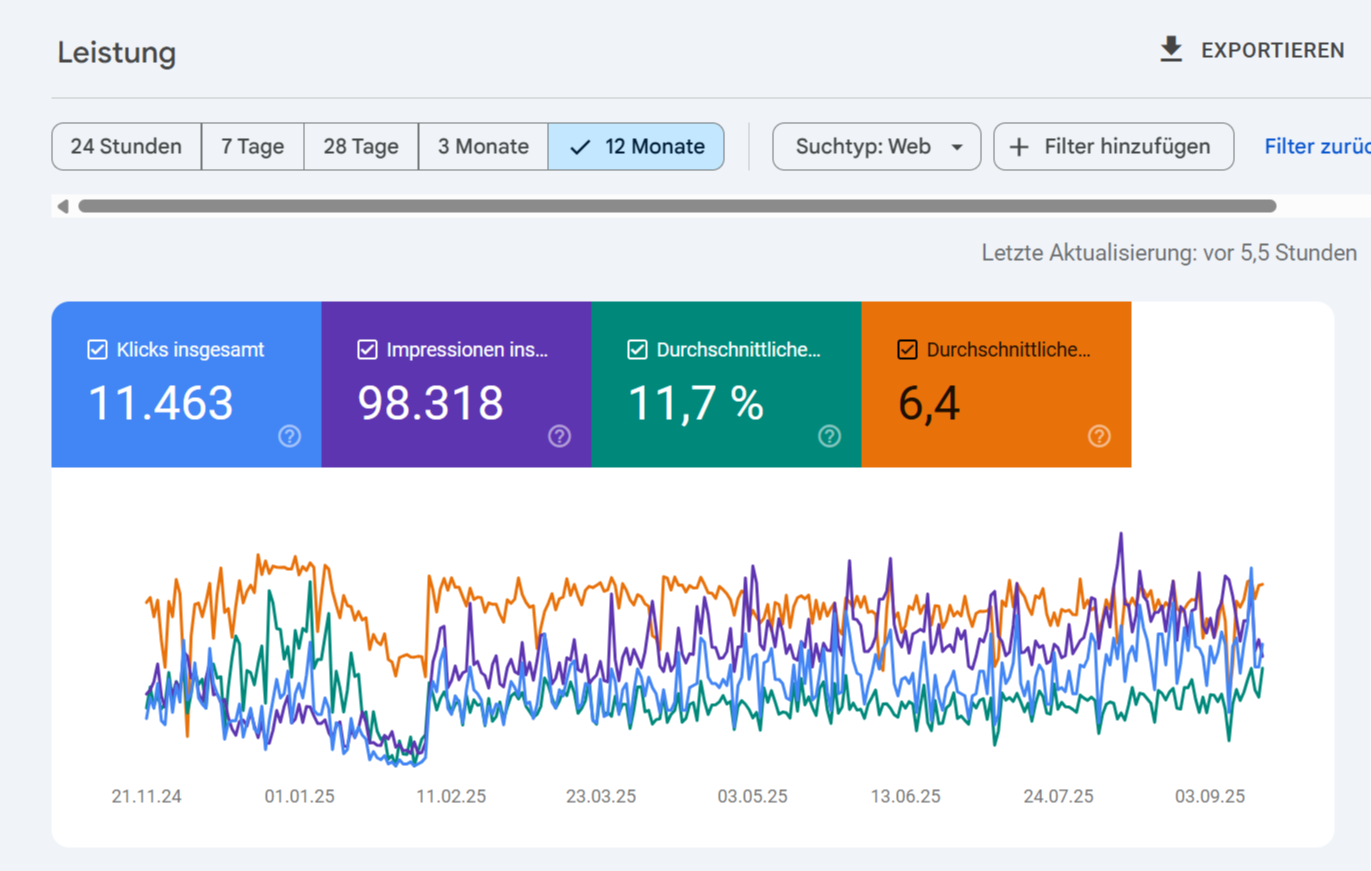Click the plus icon in Filter hinzufügen
The image size is (1371, 871).
[x=1019, y=147]
